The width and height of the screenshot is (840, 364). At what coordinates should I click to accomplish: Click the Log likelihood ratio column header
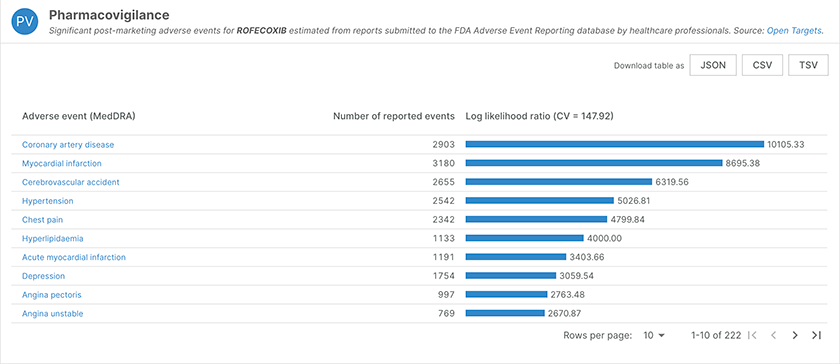[x=539, y=116]
